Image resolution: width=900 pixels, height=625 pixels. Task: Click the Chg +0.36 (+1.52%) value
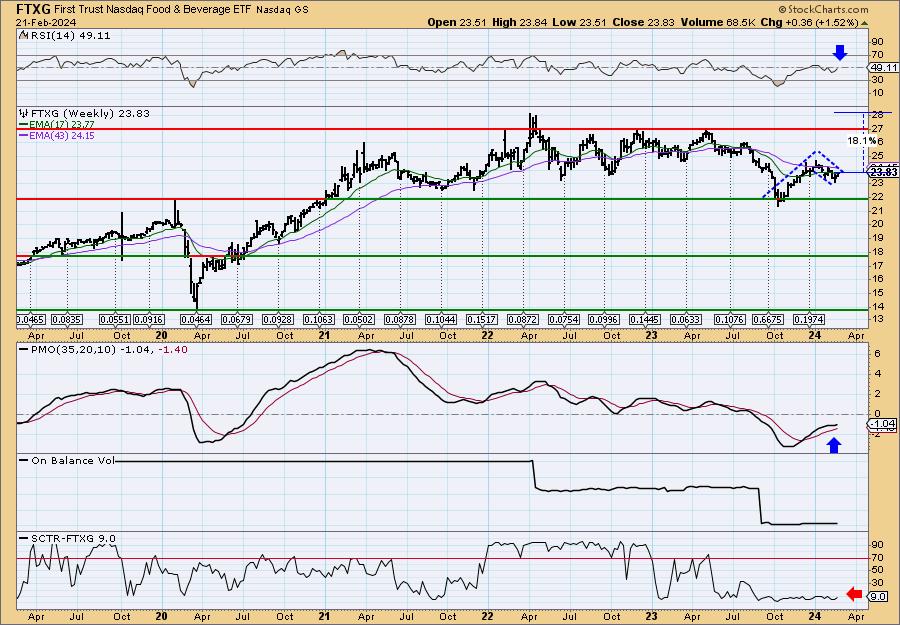[x=808, y=22]
